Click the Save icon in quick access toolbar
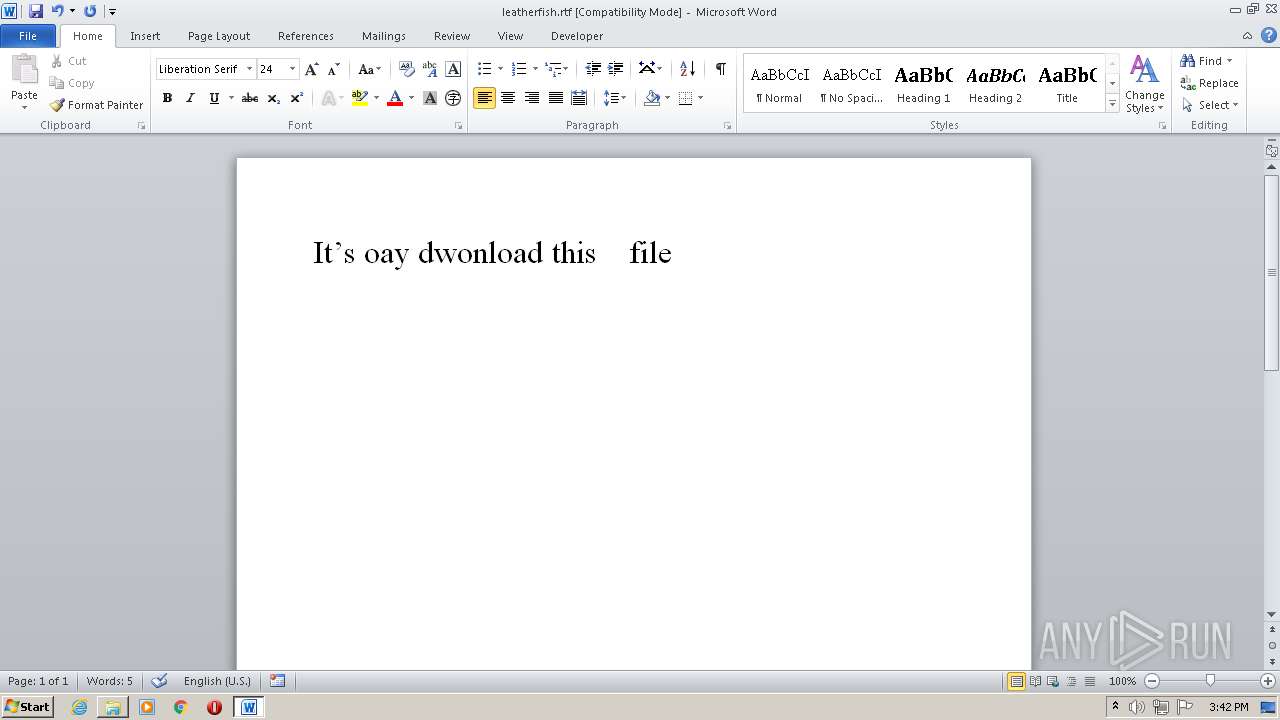The width and height of the screenshot is (1280, 720). tap(36, 11)
